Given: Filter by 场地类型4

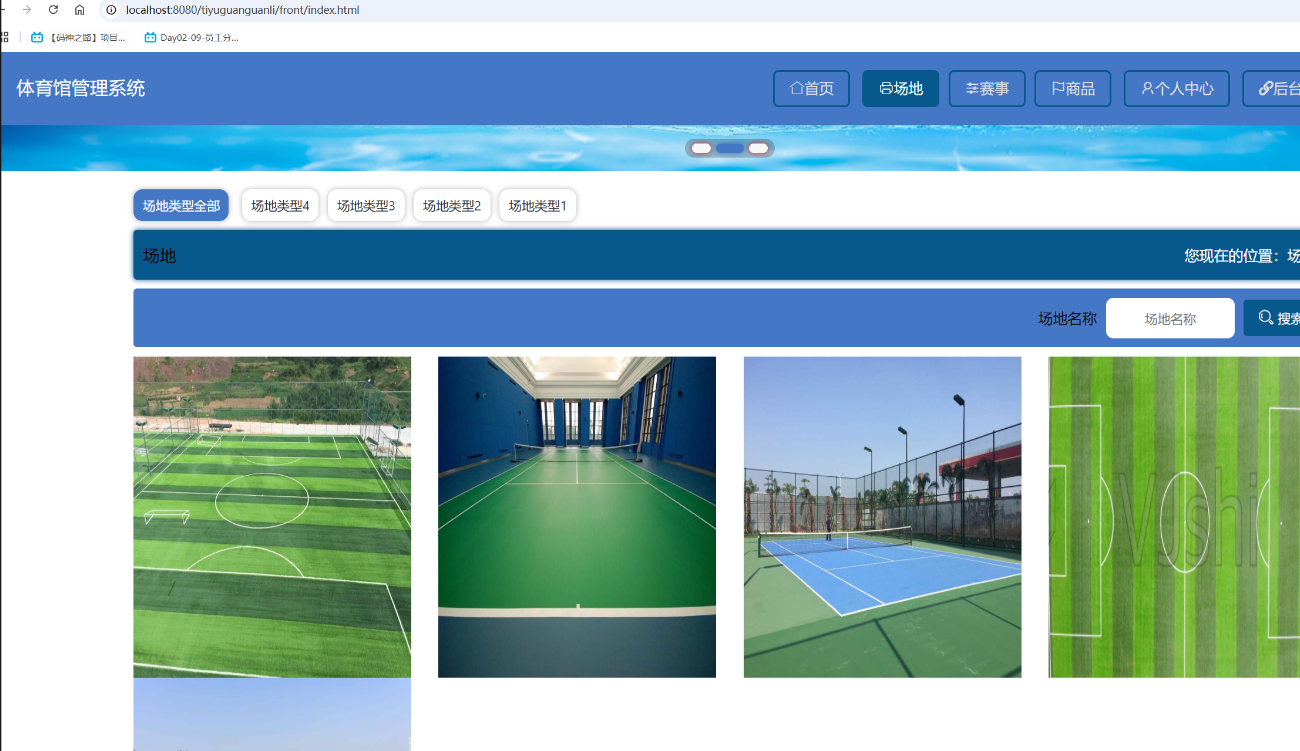Looking at the screenshot, I should pos(280,206).
